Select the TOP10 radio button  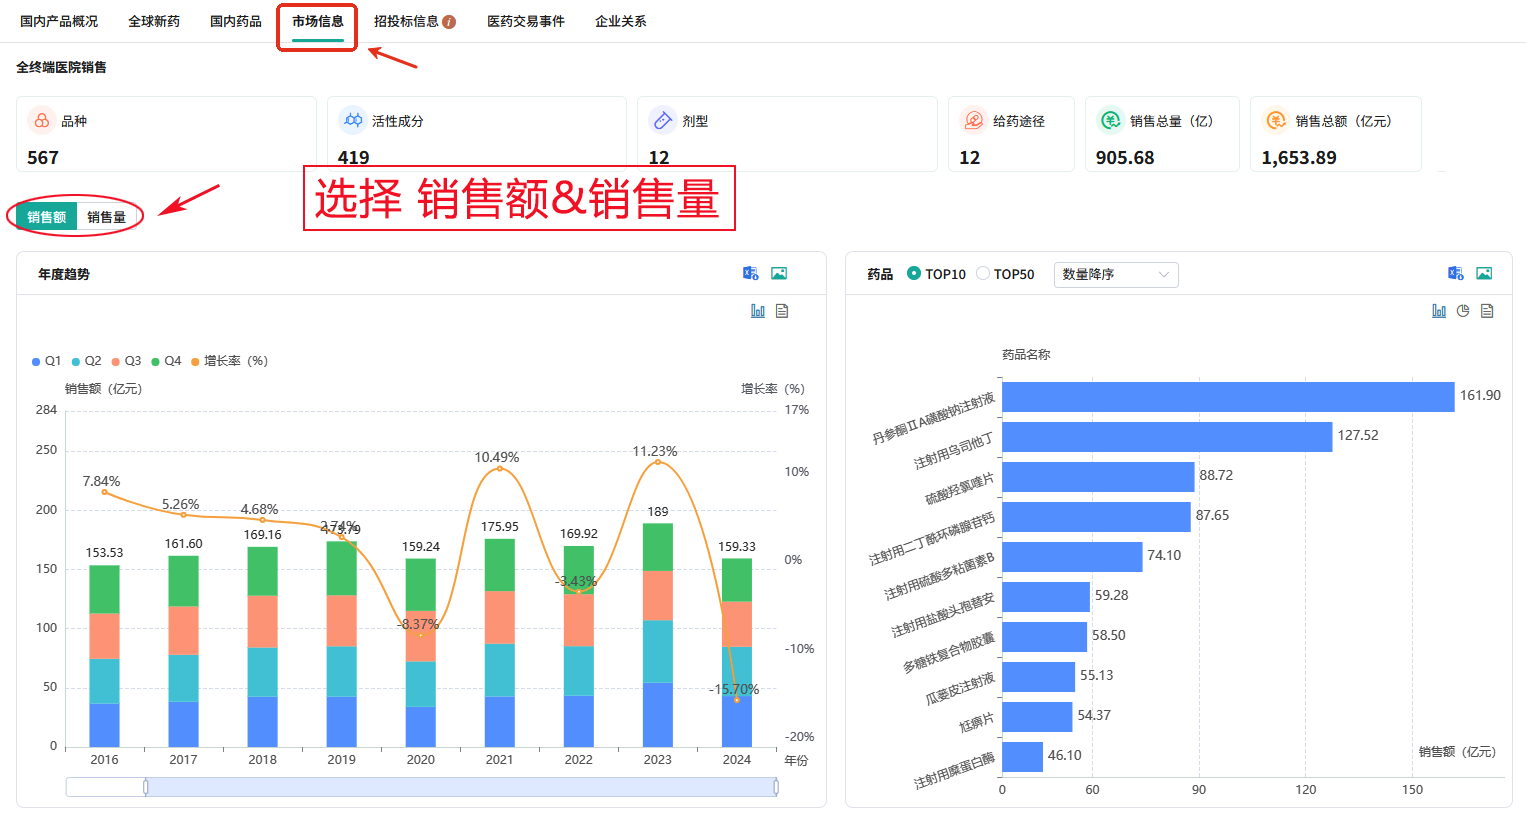point(914,273)
